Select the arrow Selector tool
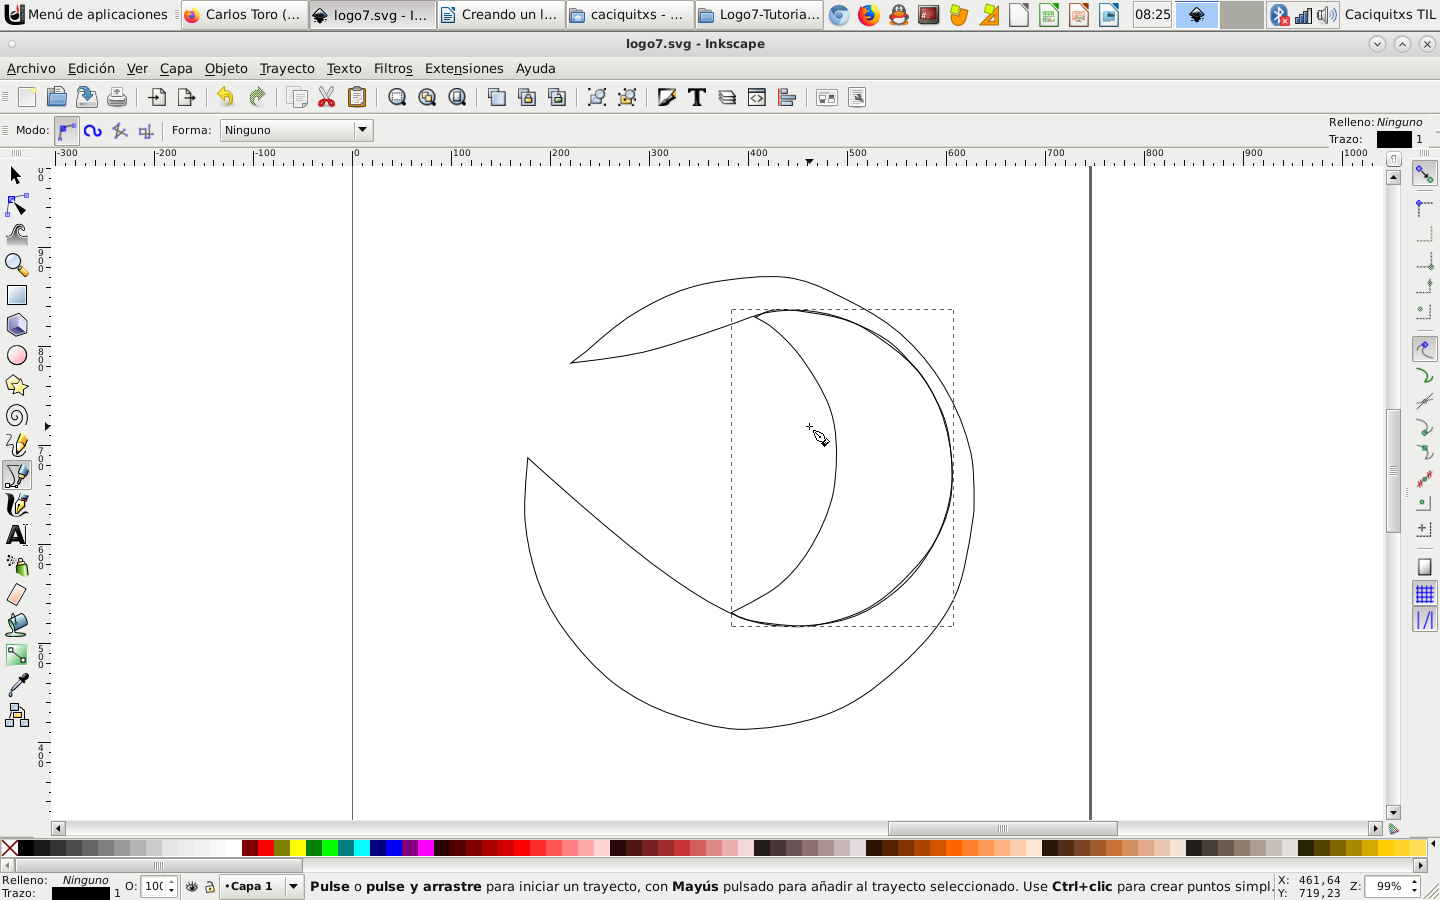 pyautogui.click(x=16, y=176)
